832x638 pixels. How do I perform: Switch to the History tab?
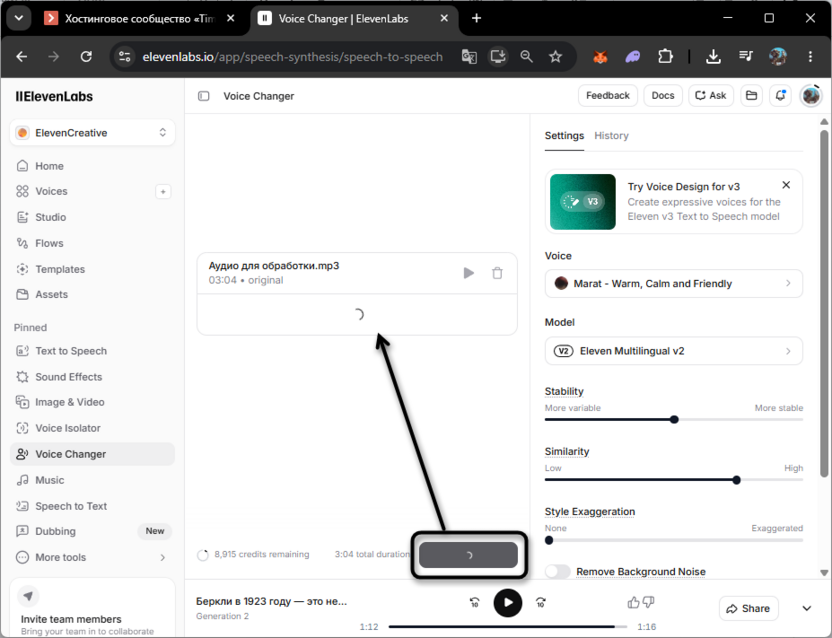[x=611, y=136]
